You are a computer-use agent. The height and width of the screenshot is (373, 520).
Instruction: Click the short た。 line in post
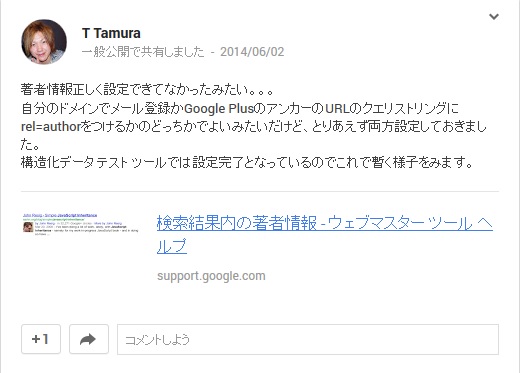coord(30,145)
